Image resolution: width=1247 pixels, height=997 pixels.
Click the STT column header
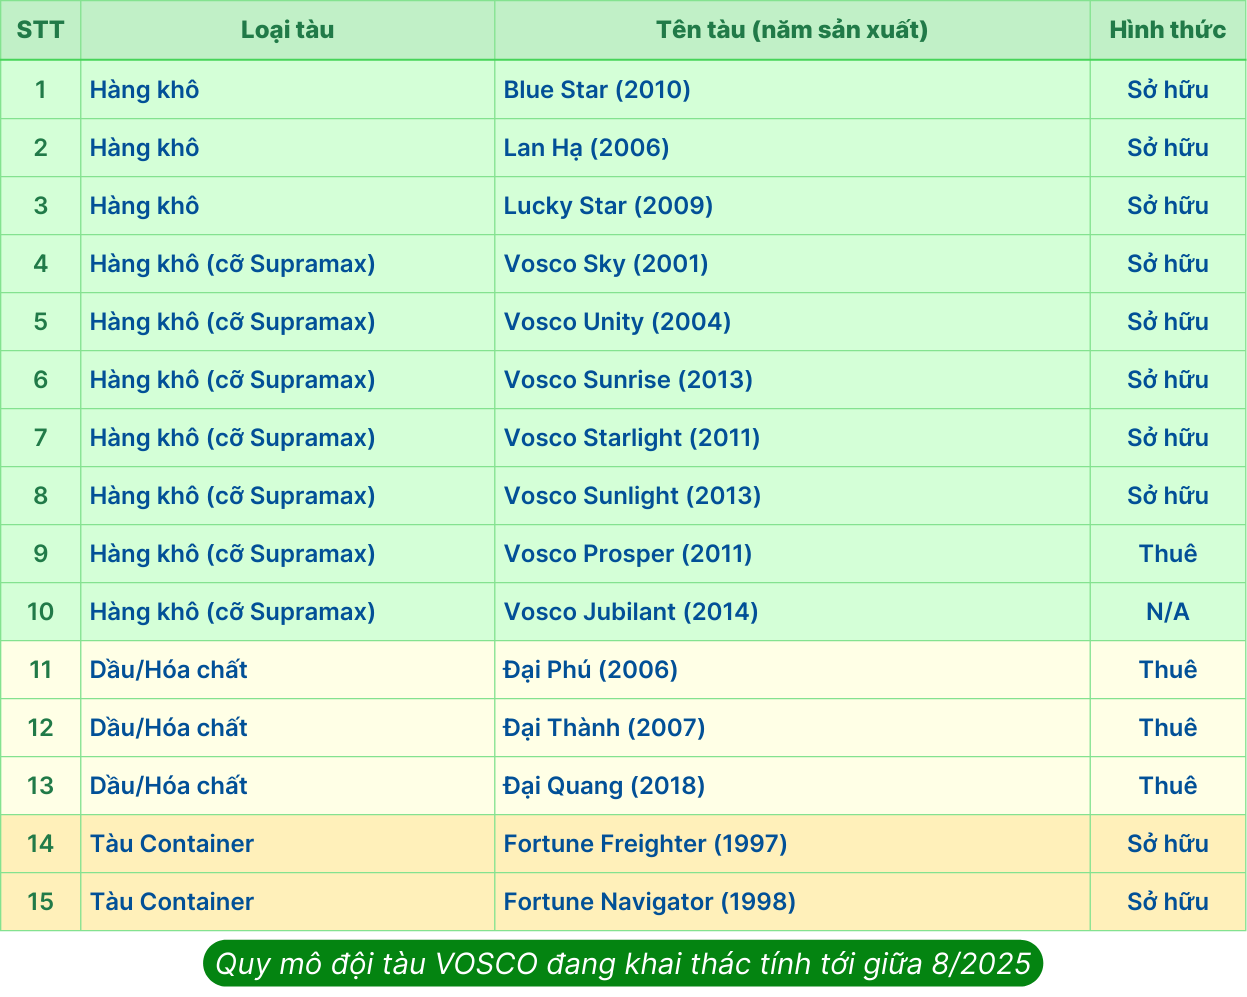(40, 30)
